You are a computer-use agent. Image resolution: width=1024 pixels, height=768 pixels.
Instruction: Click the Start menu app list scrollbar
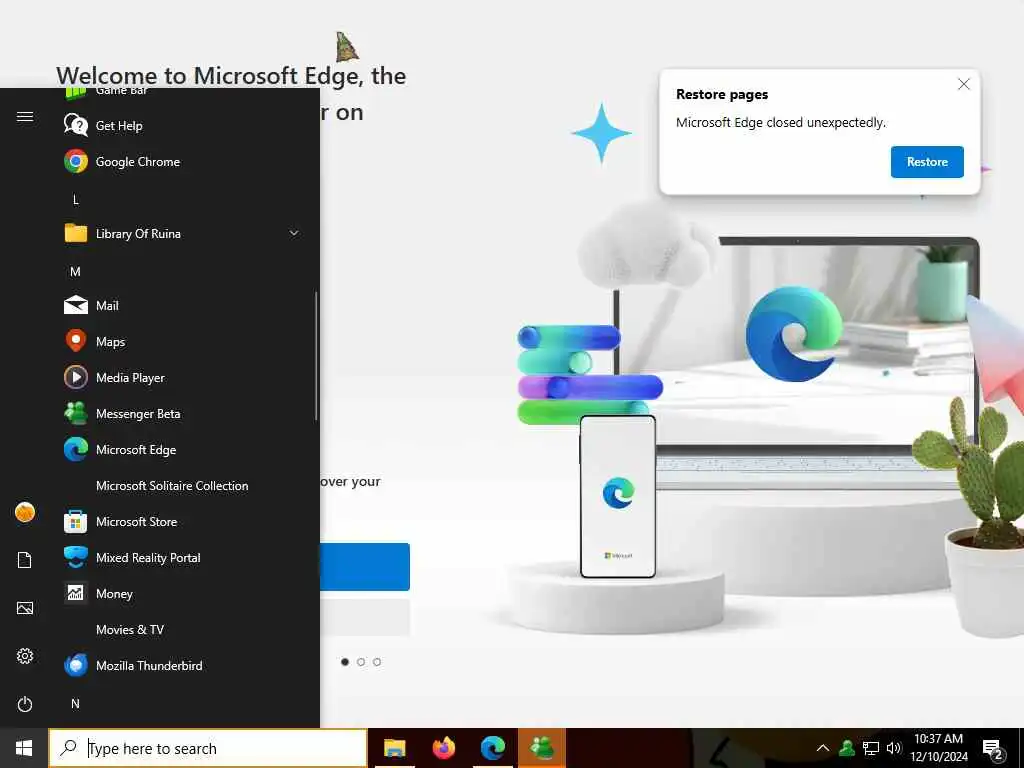(x=316, y=356)
